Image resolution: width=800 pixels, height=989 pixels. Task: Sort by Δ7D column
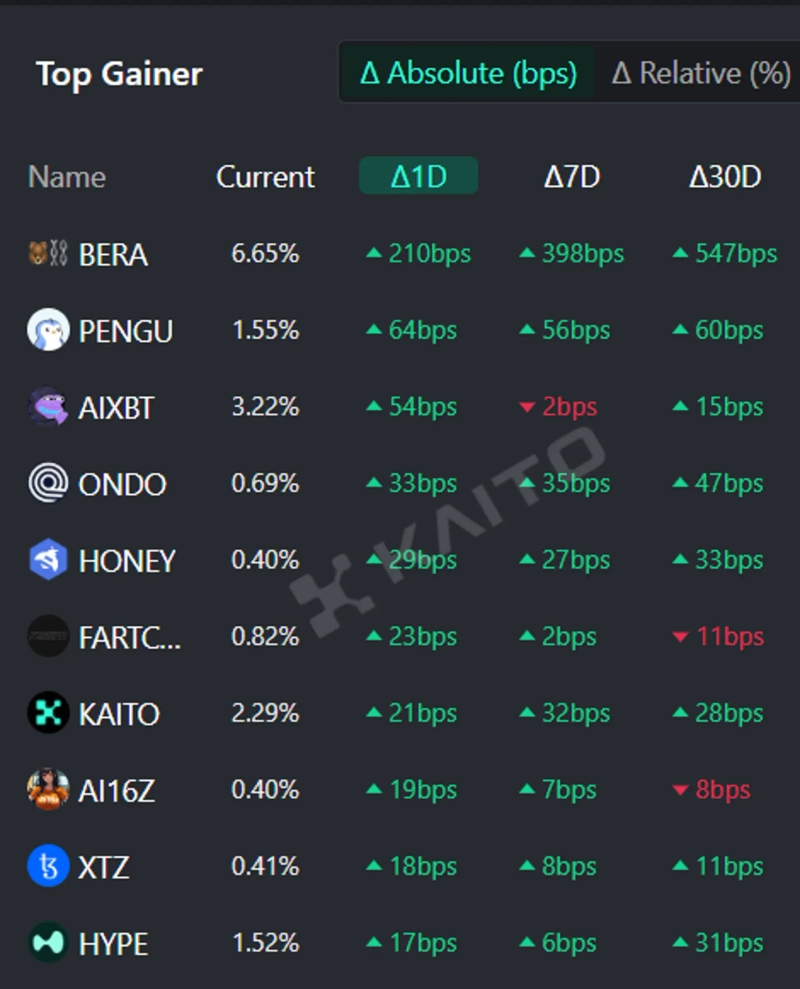[x=572, y=177]
